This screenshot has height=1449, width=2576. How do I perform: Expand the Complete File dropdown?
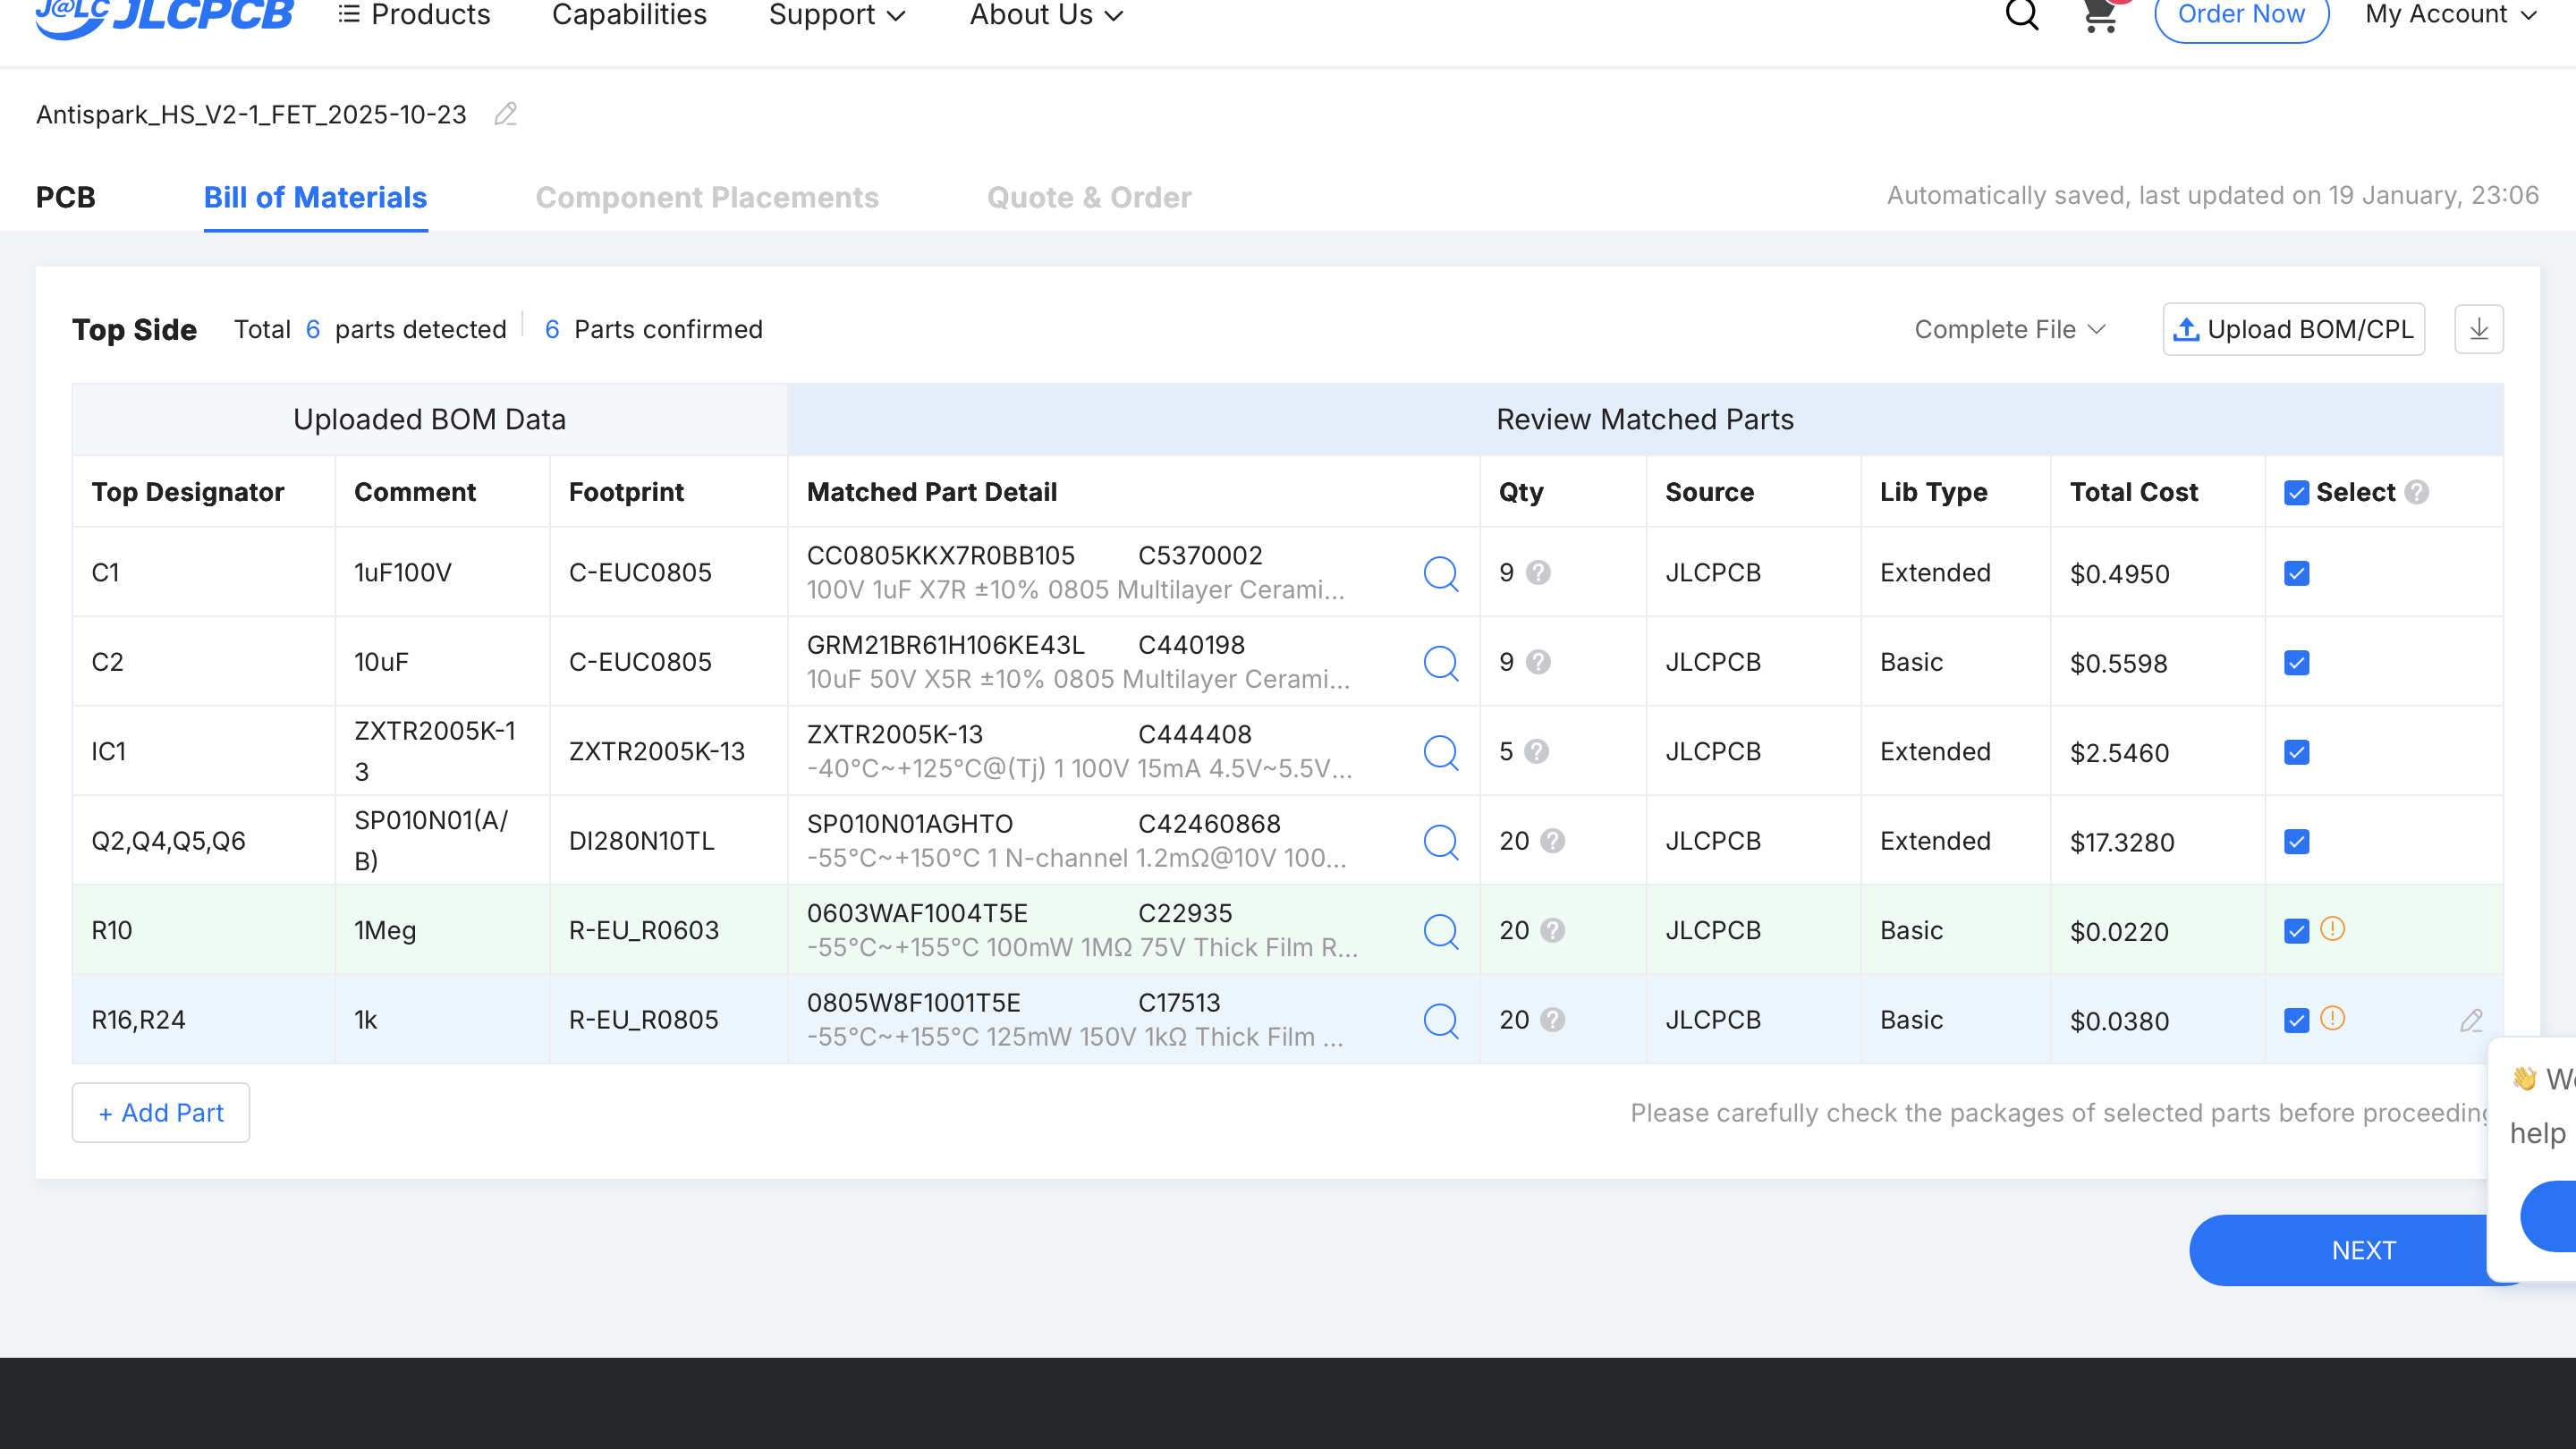(2010, 329)
